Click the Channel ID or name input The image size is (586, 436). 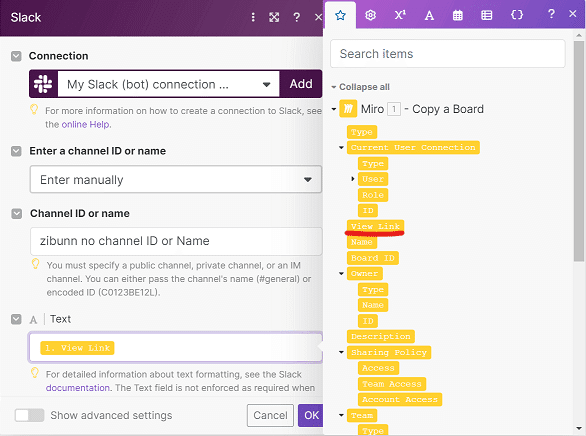point(176,241)
